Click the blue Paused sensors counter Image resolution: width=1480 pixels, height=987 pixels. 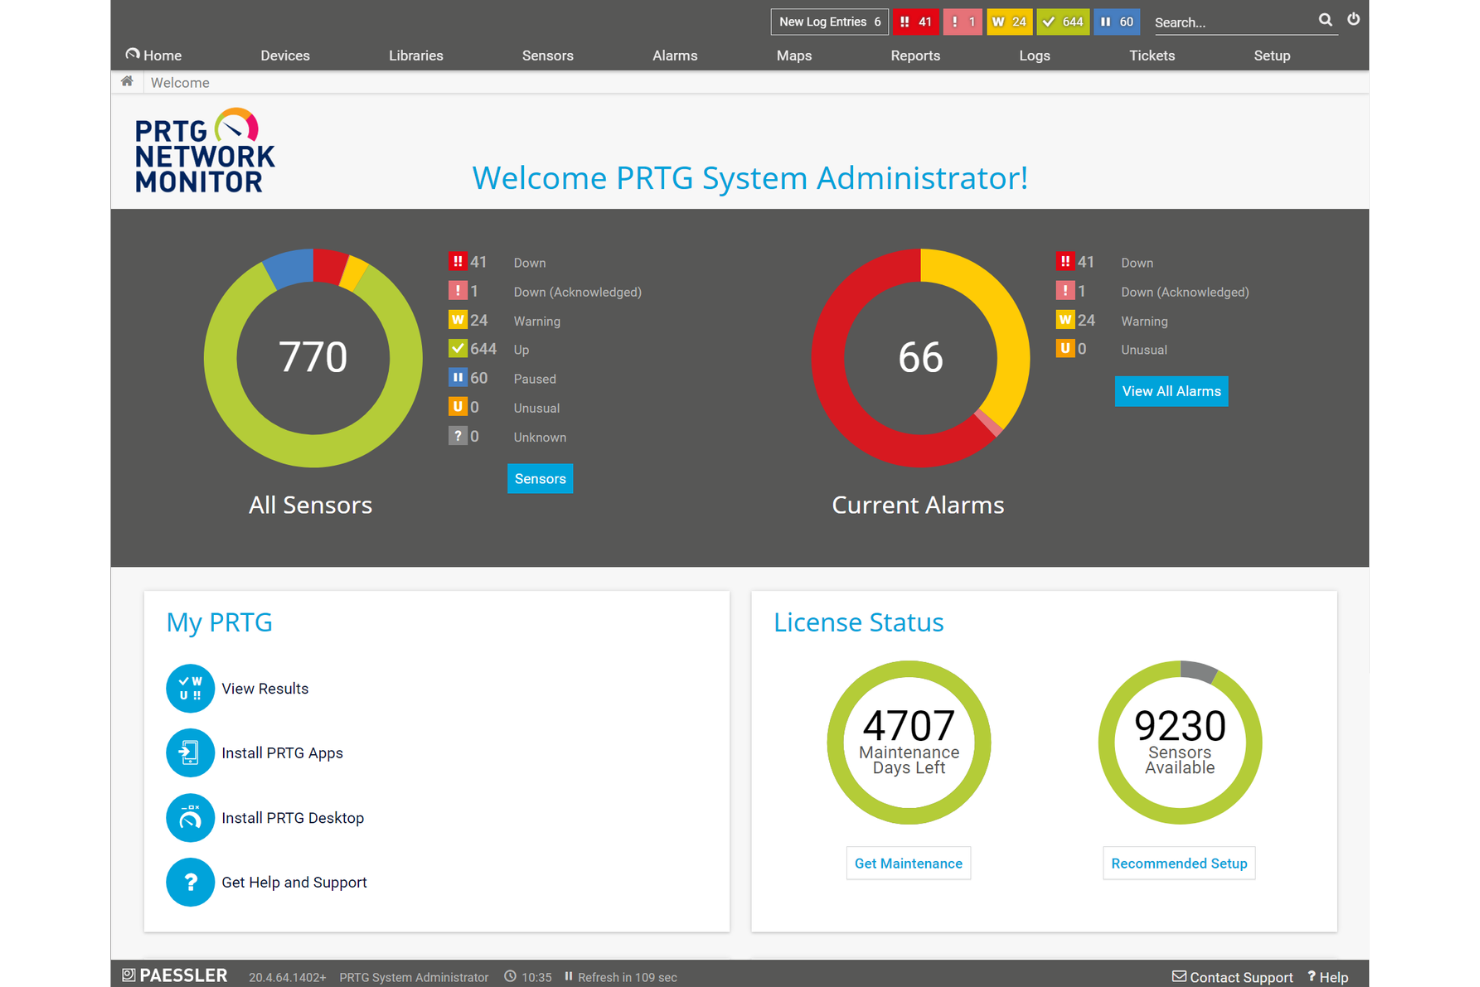click(x=1117, y=21)
